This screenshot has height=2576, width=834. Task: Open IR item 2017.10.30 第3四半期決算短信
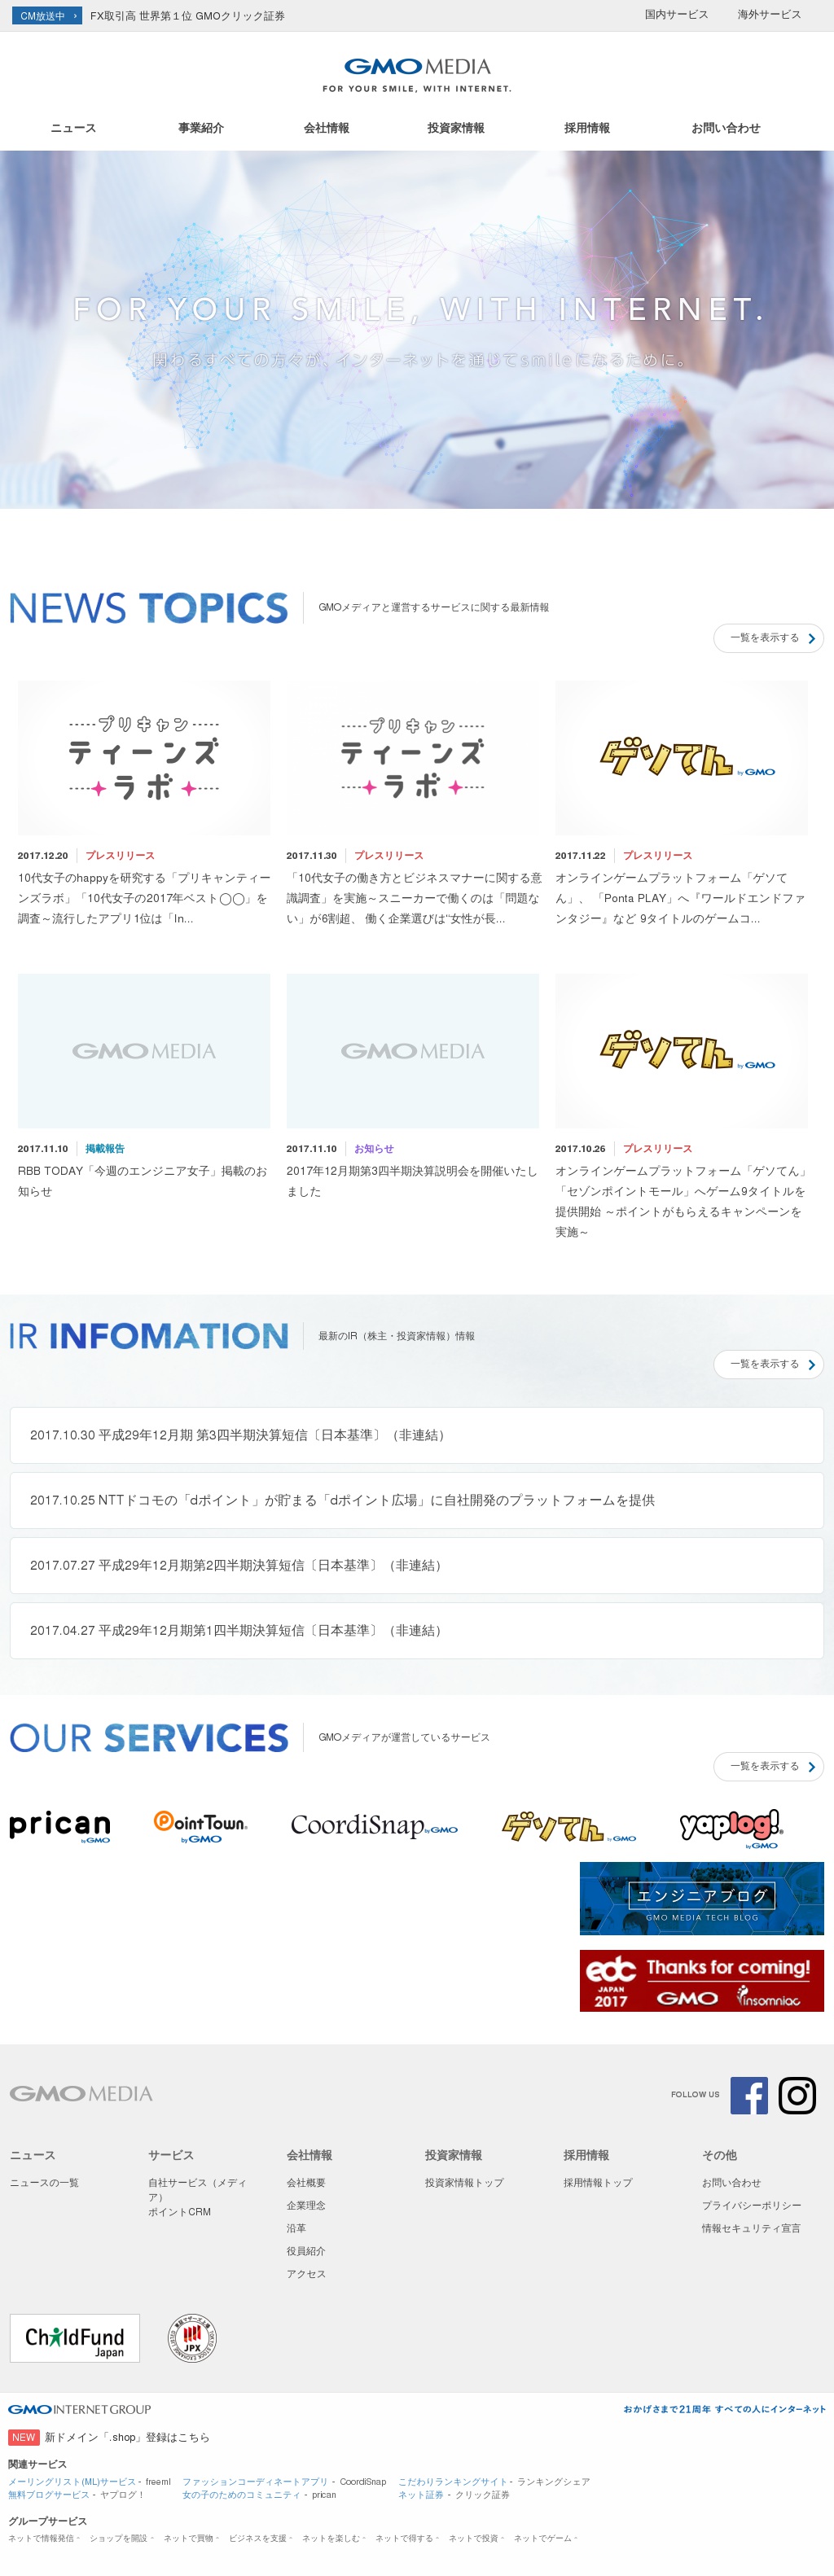[x=417, y=1435]
